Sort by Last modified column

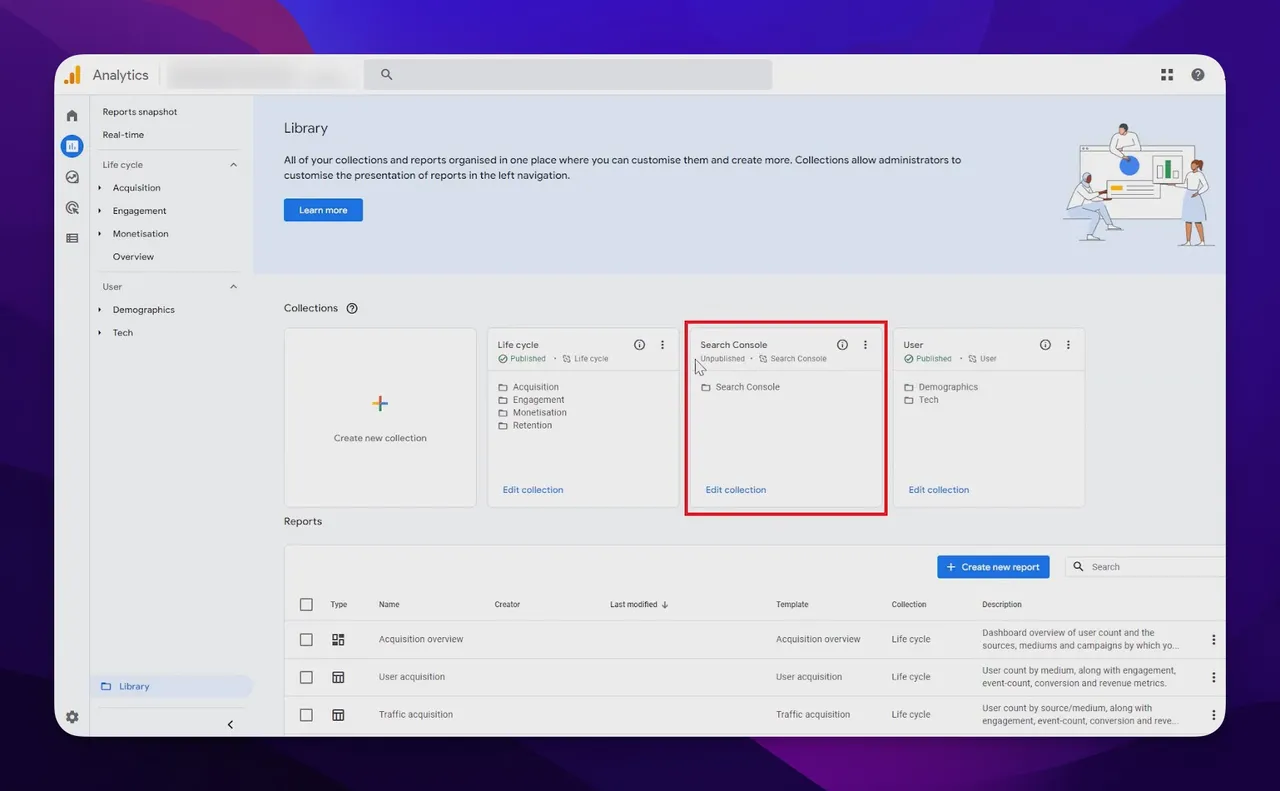tap(639, 605)
